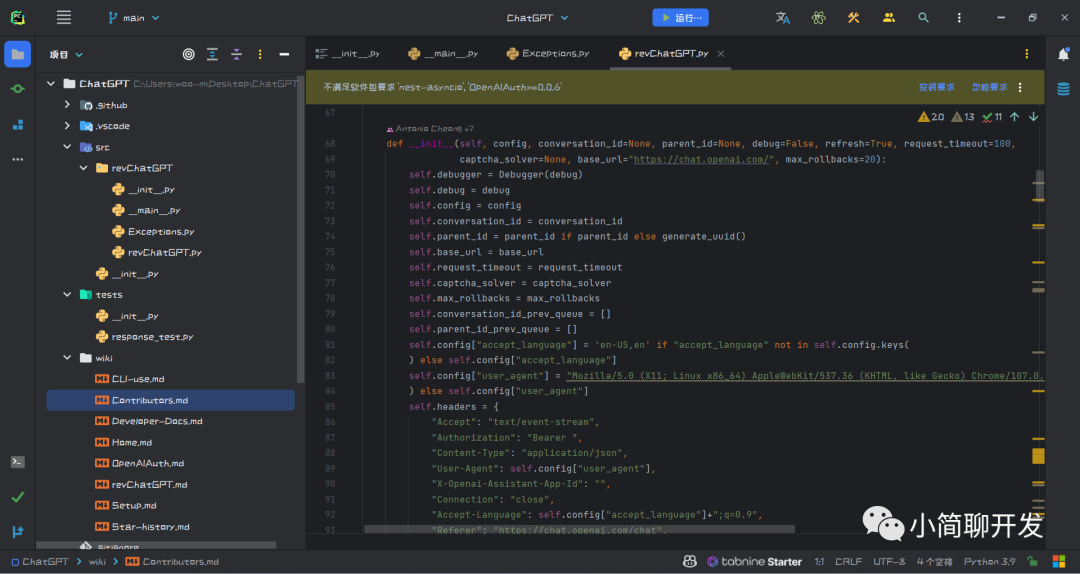Click the translation icon in title bar
The image size is (1080, 574).
783,18
